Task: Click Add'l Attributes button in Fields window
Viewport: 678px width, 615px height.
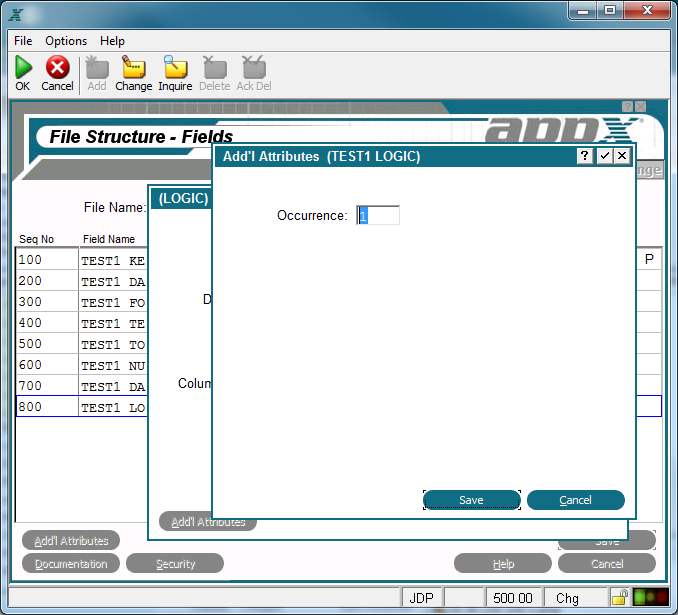Action: click(71, 541)
